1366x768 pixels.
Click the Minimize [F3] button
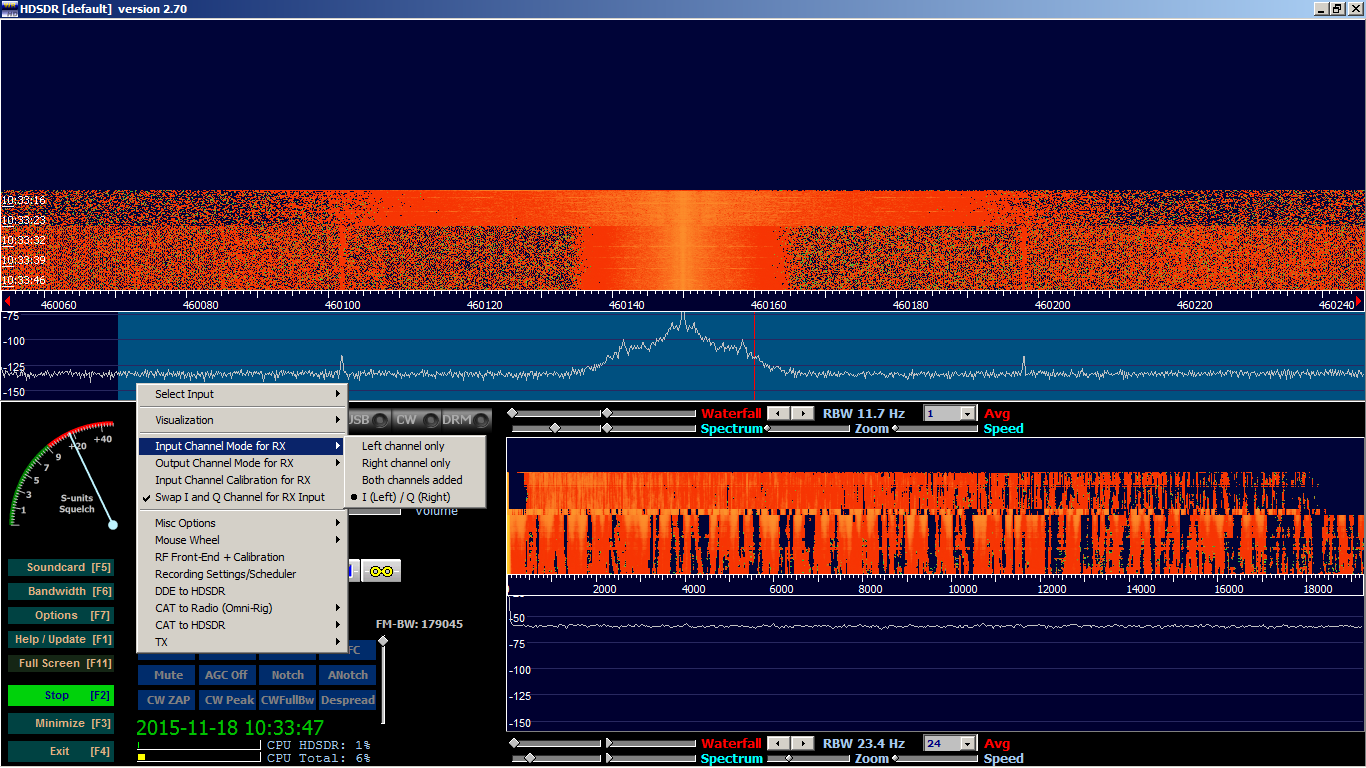60,723
